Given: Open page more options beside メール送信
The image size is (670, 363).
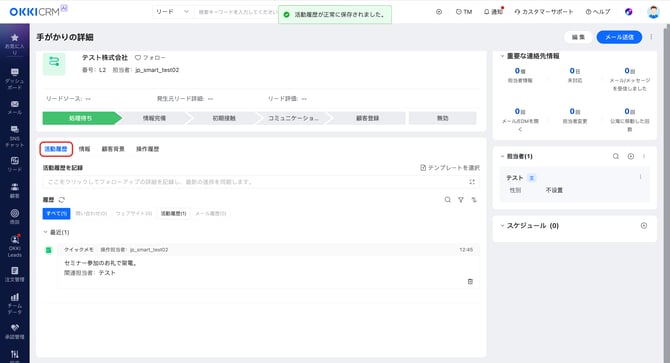Looking at the screenshot, I should tap(652, 37).
